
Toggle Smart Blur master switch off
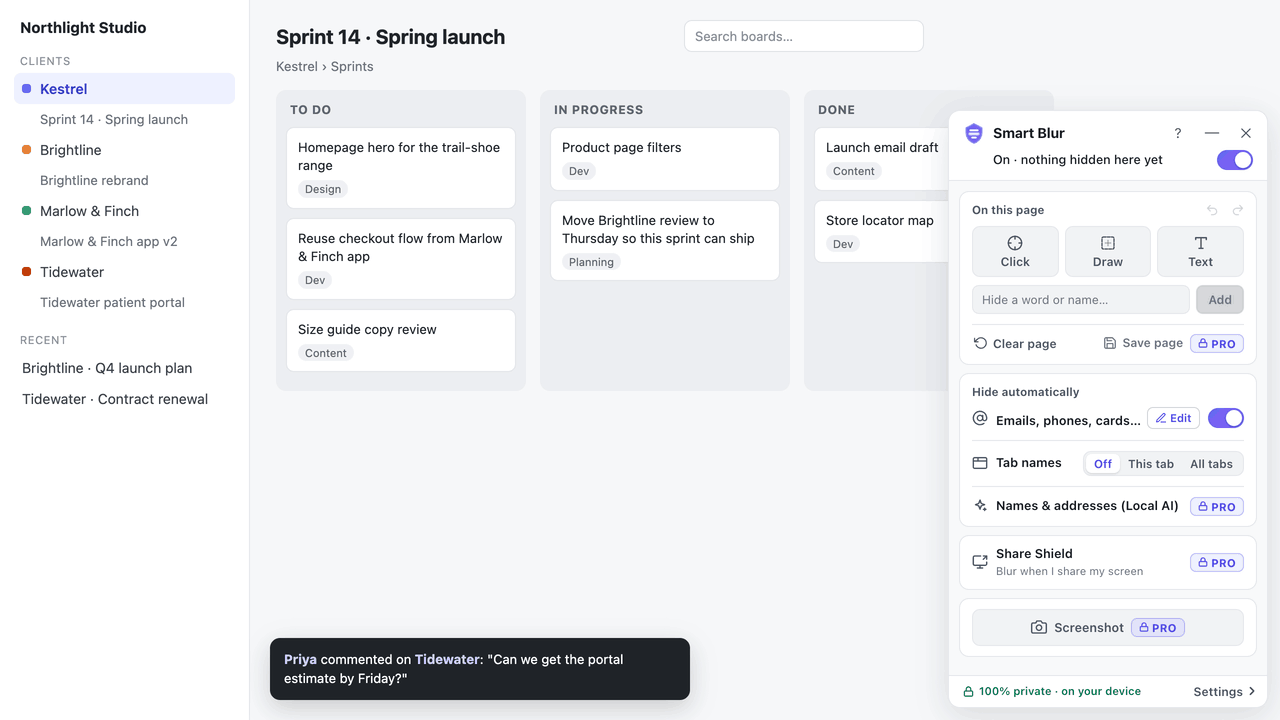point(1235,160)
